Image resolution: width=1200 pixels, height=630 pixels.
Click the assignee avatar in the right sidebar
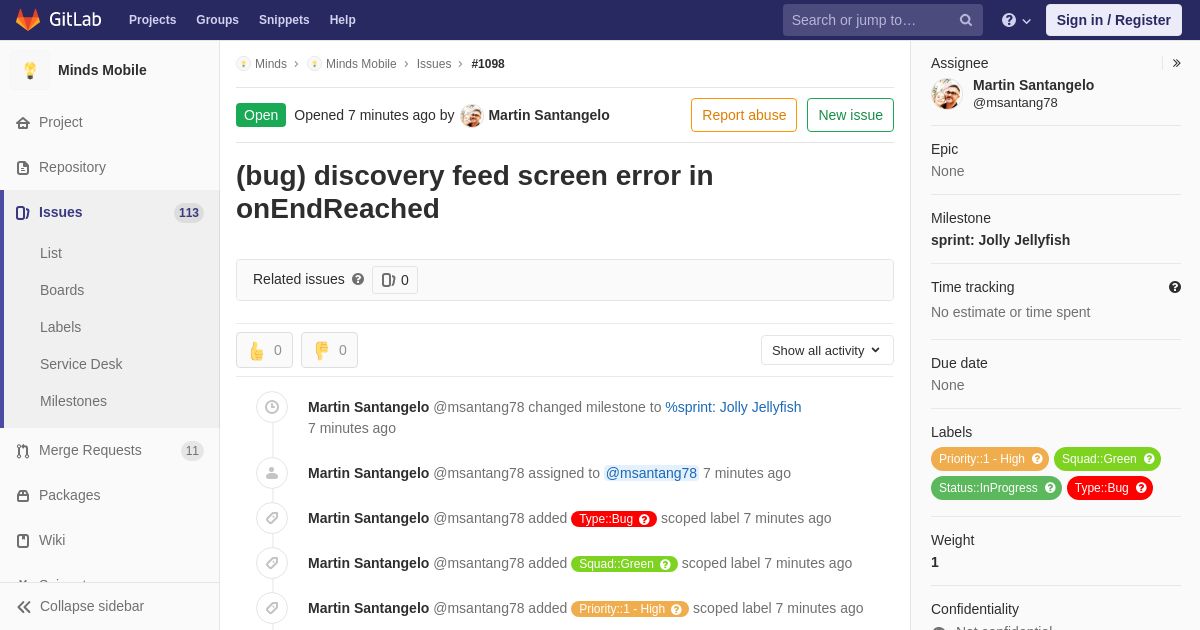tap(946, 94)
